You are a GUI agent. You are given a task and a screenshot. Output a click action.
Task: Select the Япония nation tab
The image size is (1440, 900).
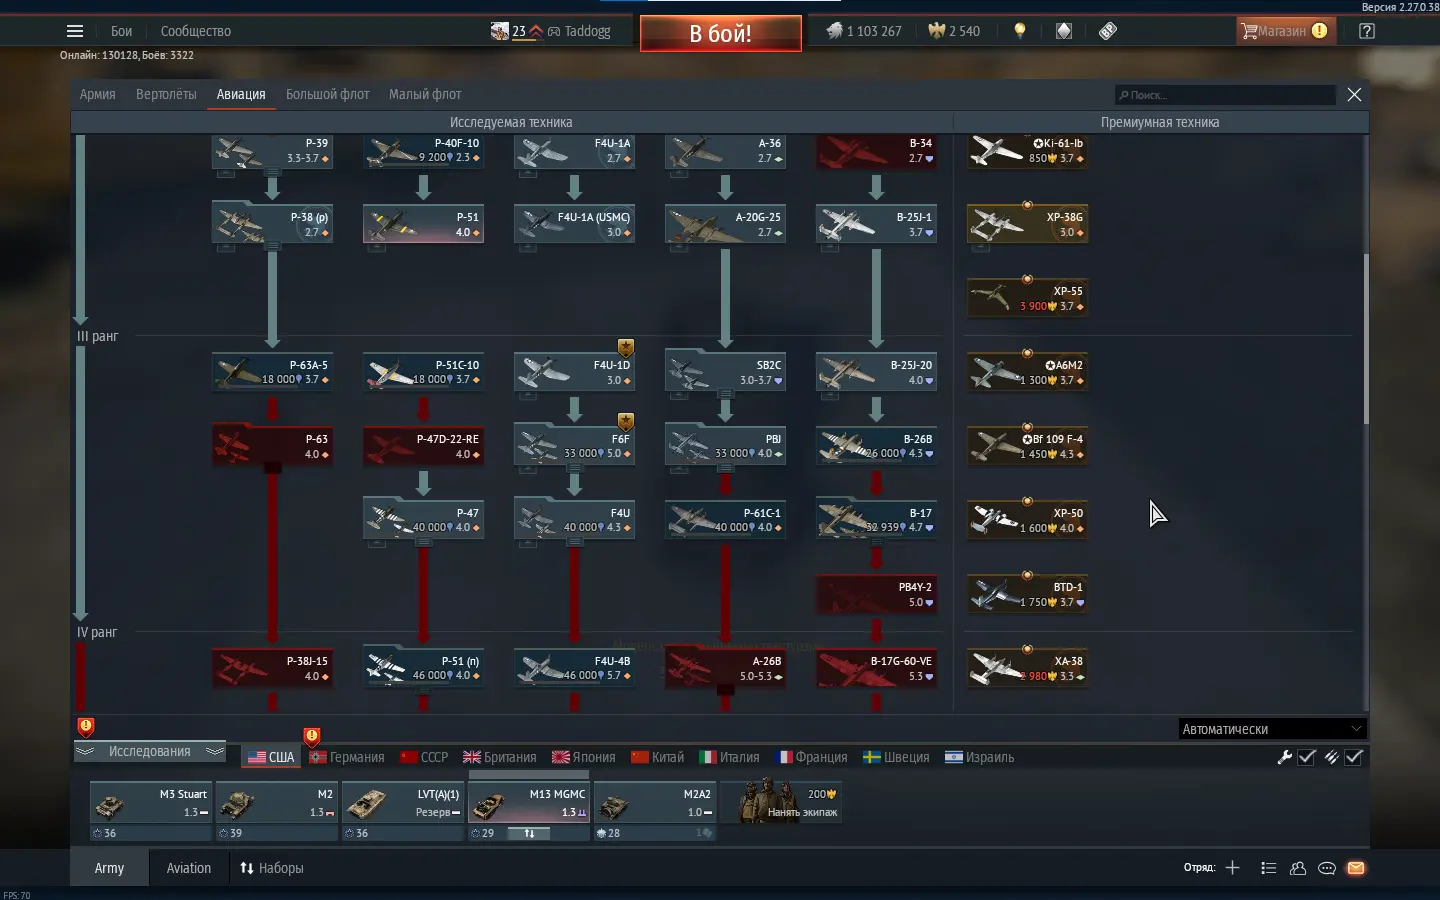(x=584, y=757)
